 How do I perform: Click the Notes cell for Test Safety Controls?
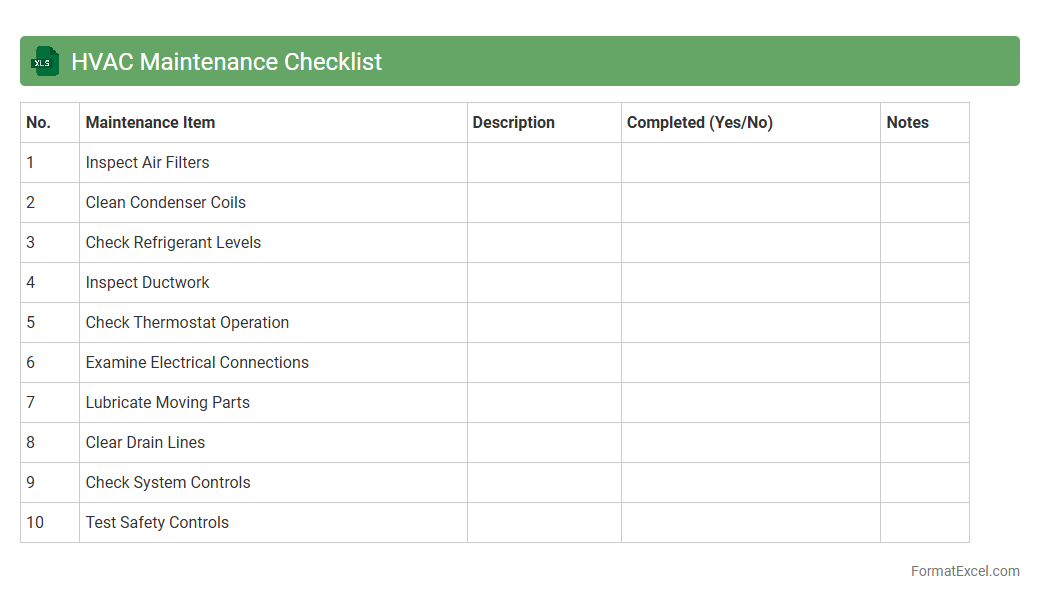click(924, 522)
